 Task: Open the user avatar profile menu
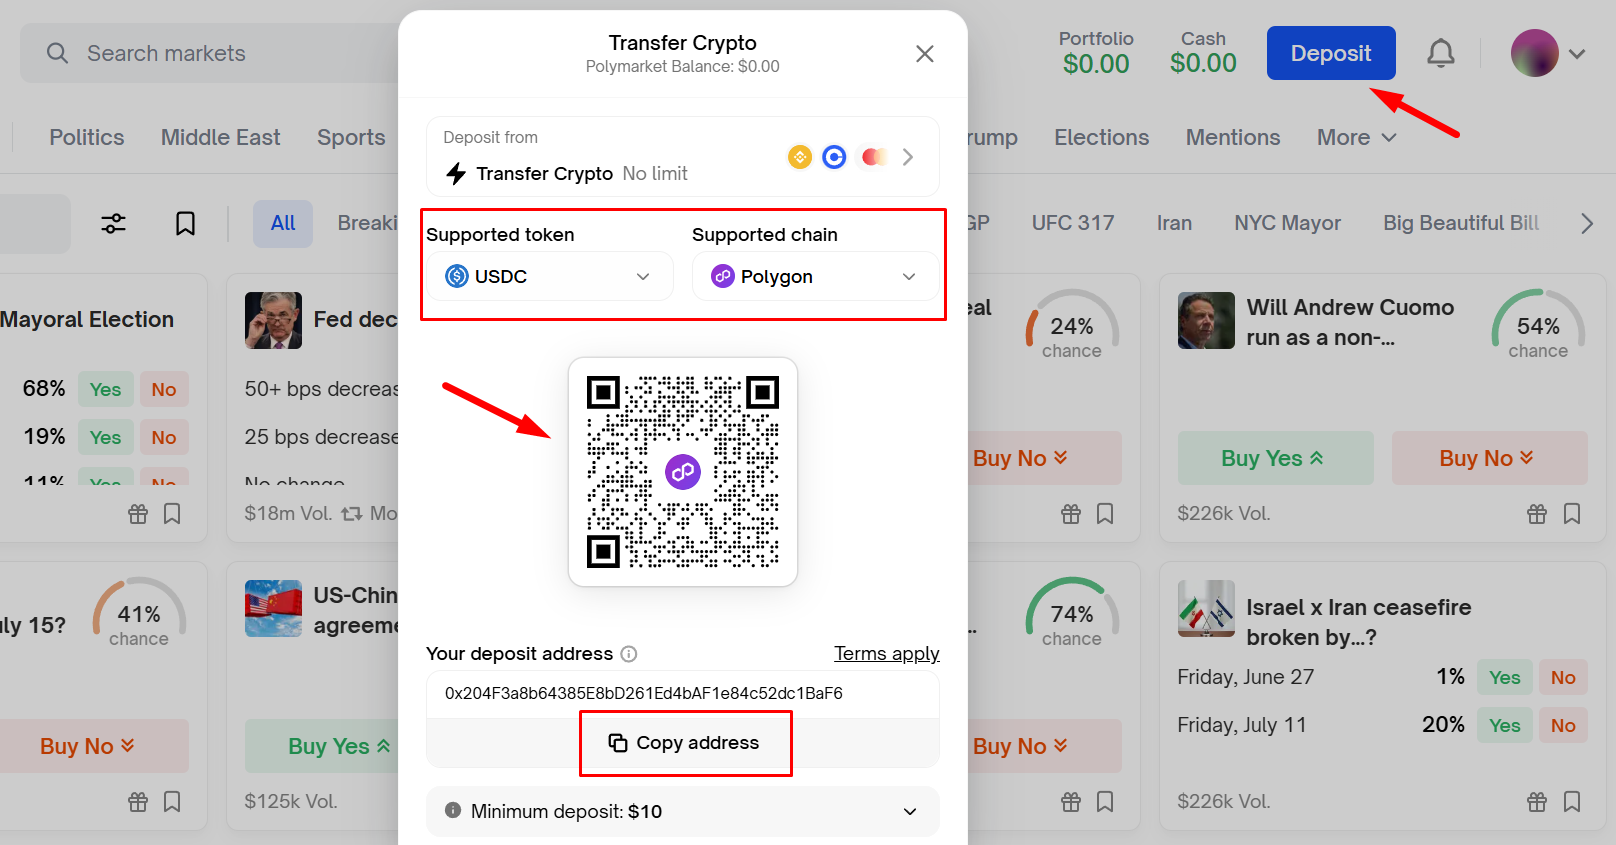pos(1548,54)
